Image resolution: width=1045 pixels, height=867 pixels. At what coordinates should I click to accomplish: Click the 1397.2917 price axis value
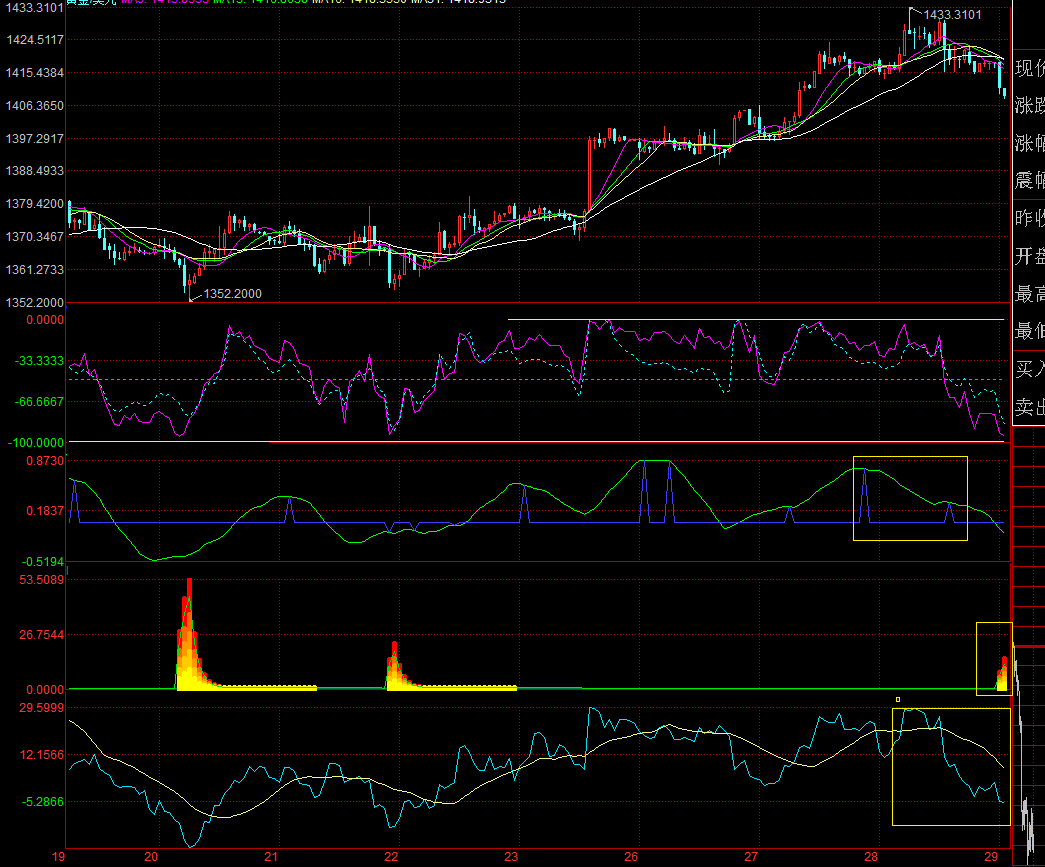click(x=35, y=139)
